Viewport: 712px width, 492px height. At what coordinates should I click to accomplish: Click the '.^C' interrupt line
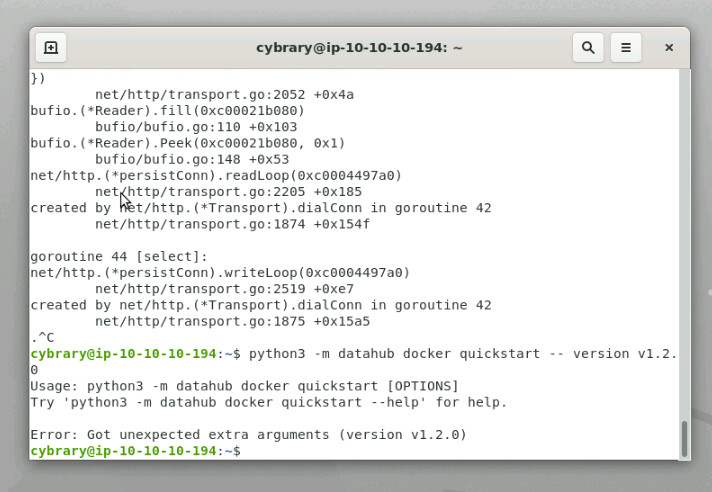[42, 338]
